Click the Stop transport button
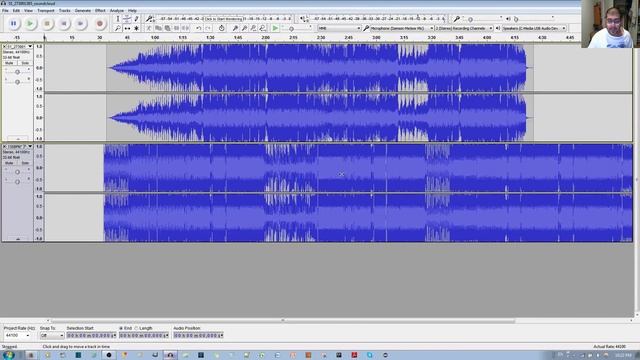 (47, 24)
